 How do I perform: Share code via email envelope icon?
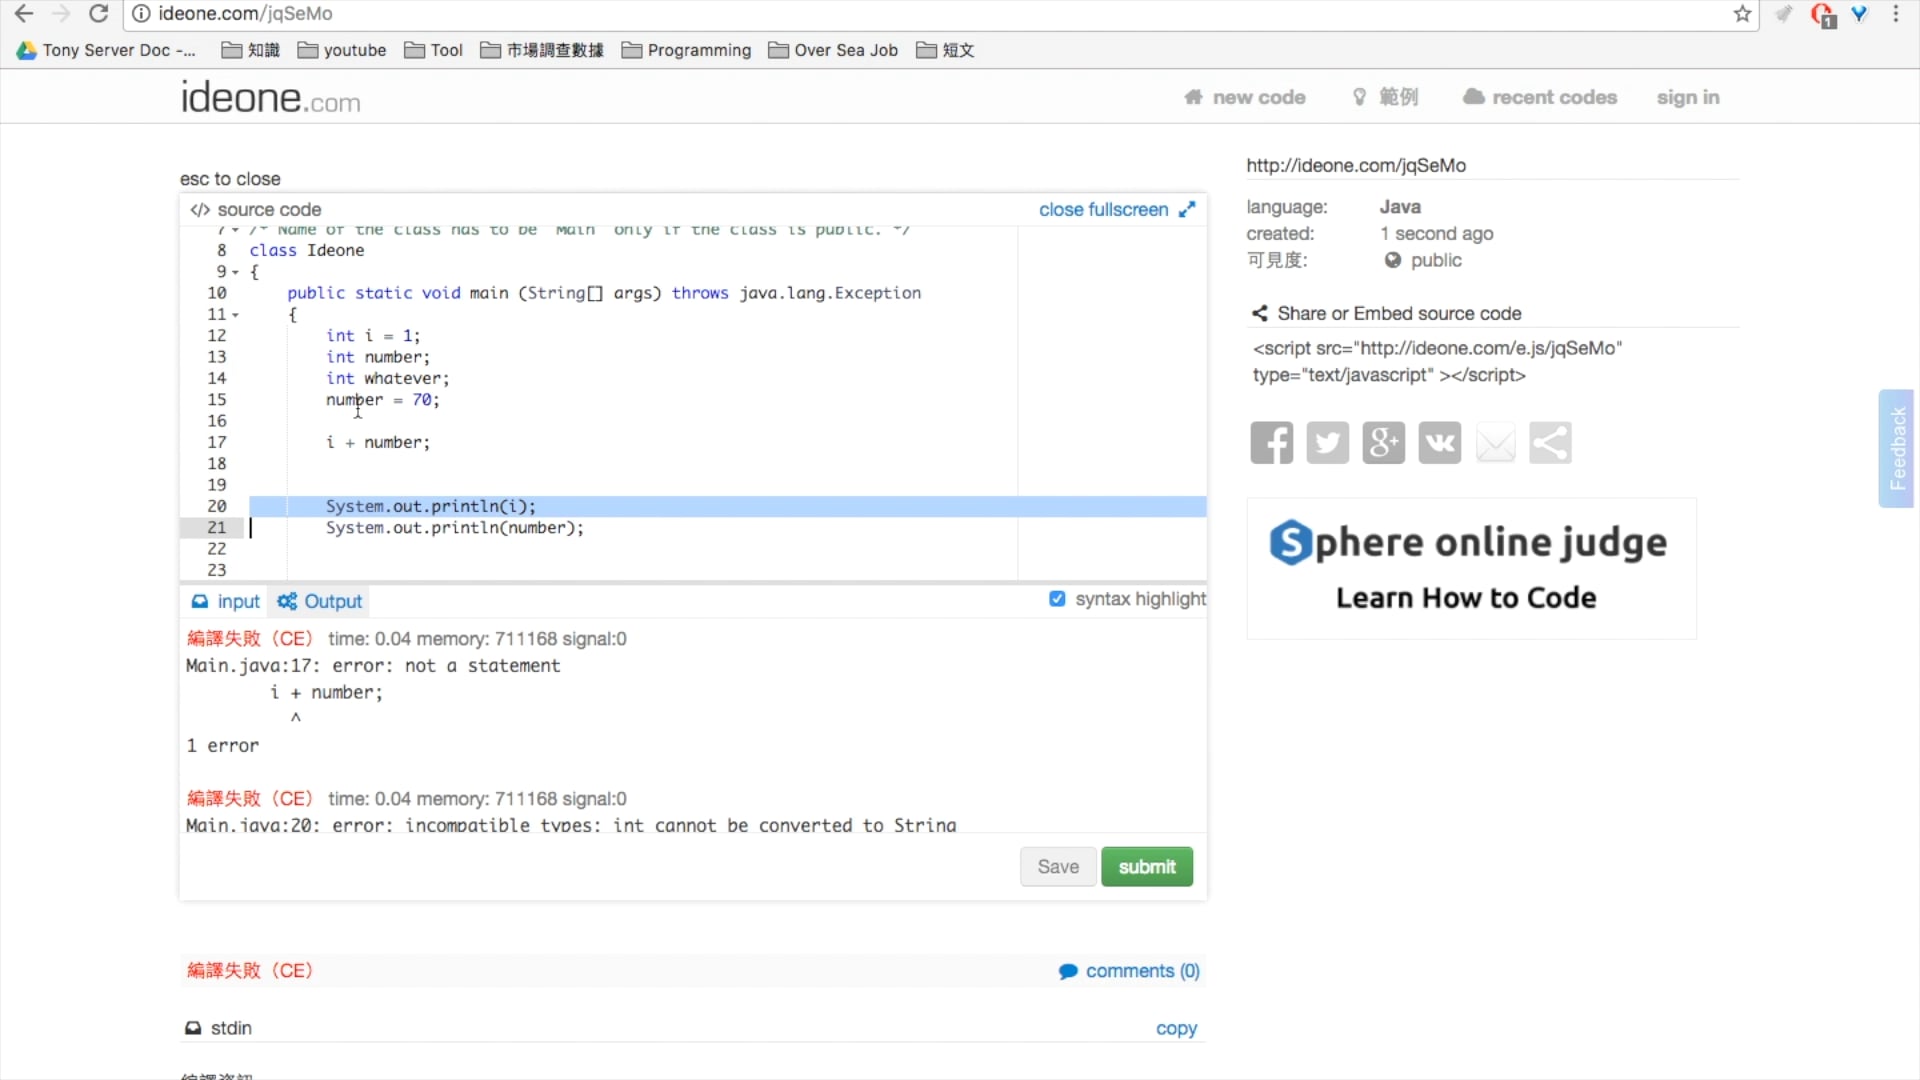pos(1495,443)
